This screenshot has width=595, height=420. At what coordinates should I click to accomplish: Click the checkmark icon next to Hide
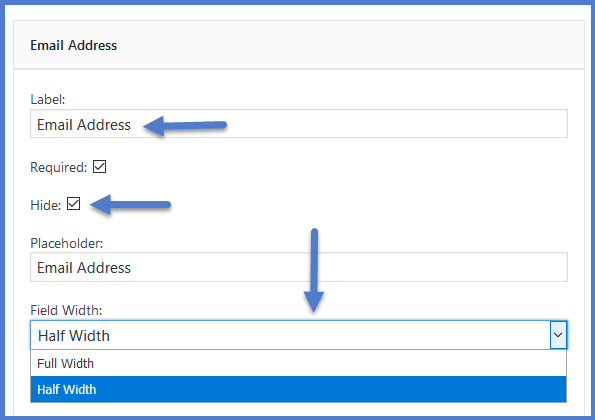click(73, 204)
